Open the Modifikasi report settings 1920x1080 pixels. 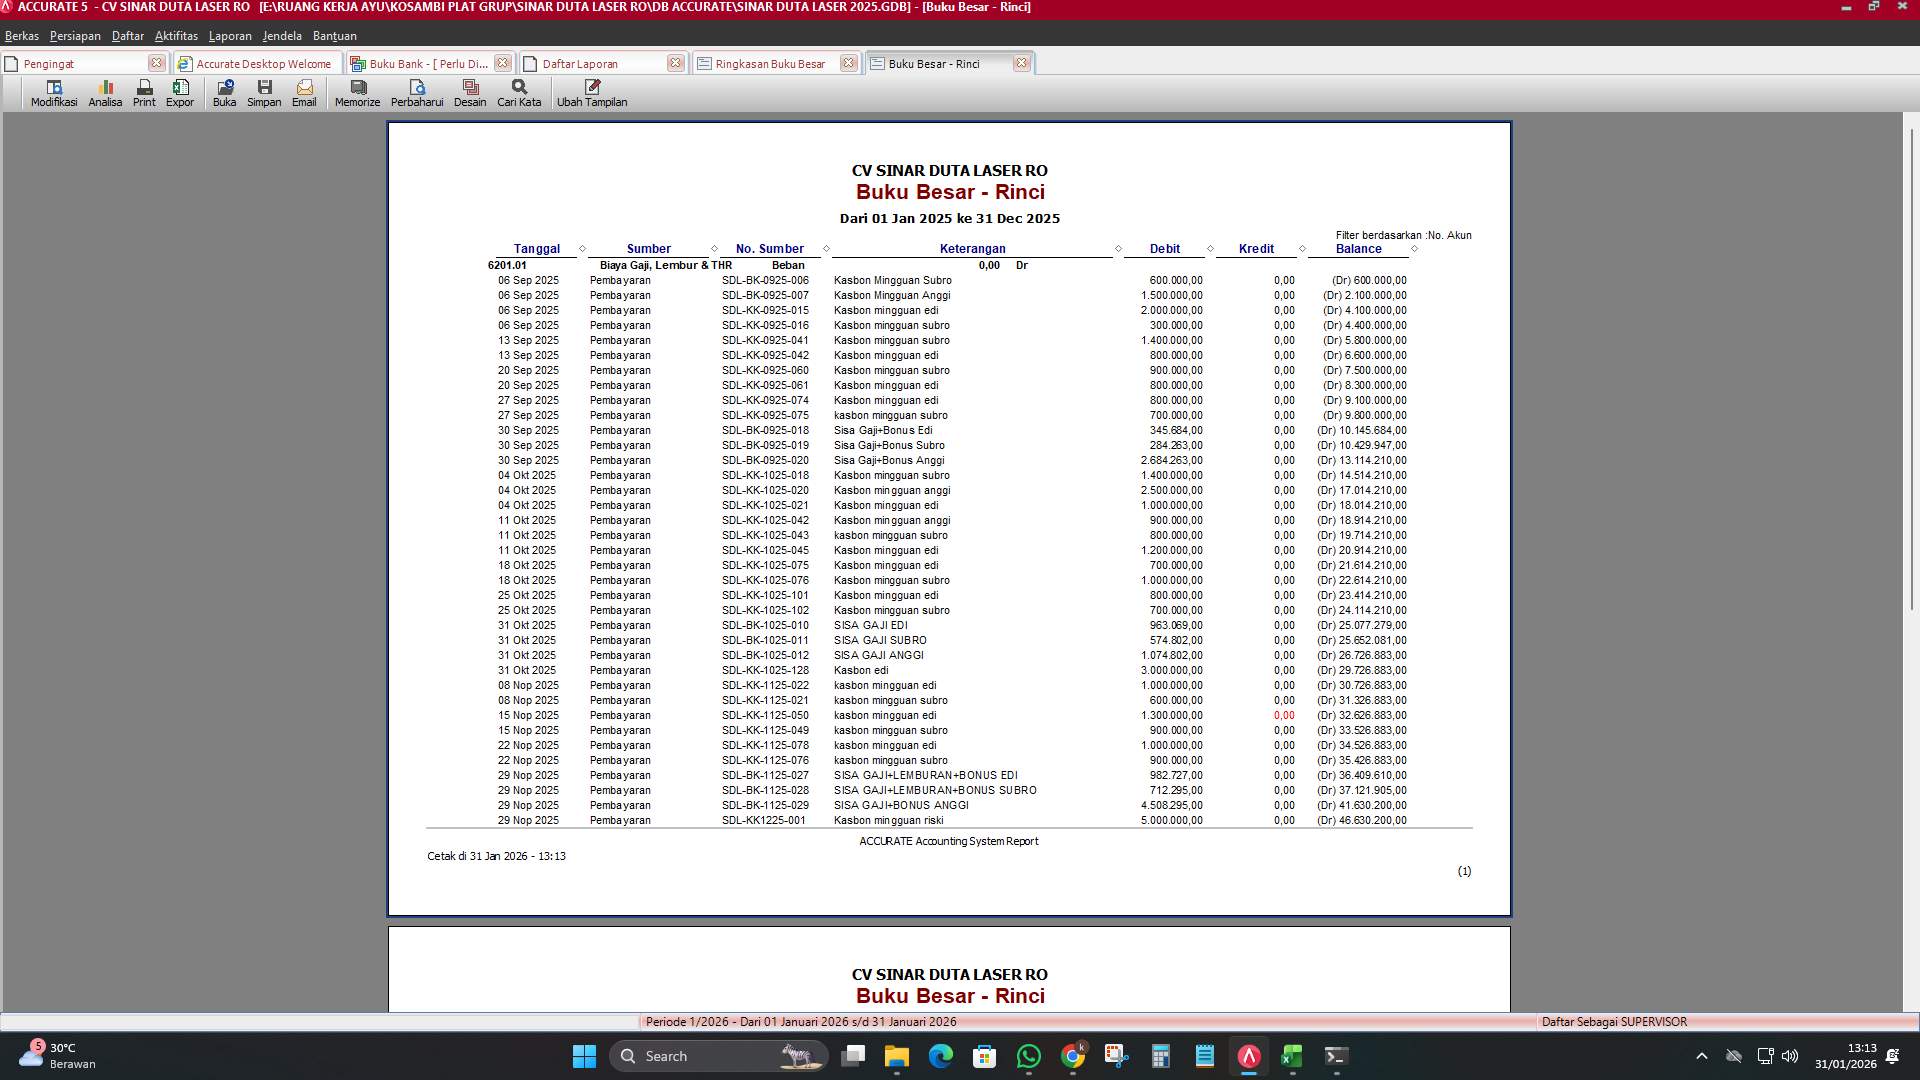[53, 94]
